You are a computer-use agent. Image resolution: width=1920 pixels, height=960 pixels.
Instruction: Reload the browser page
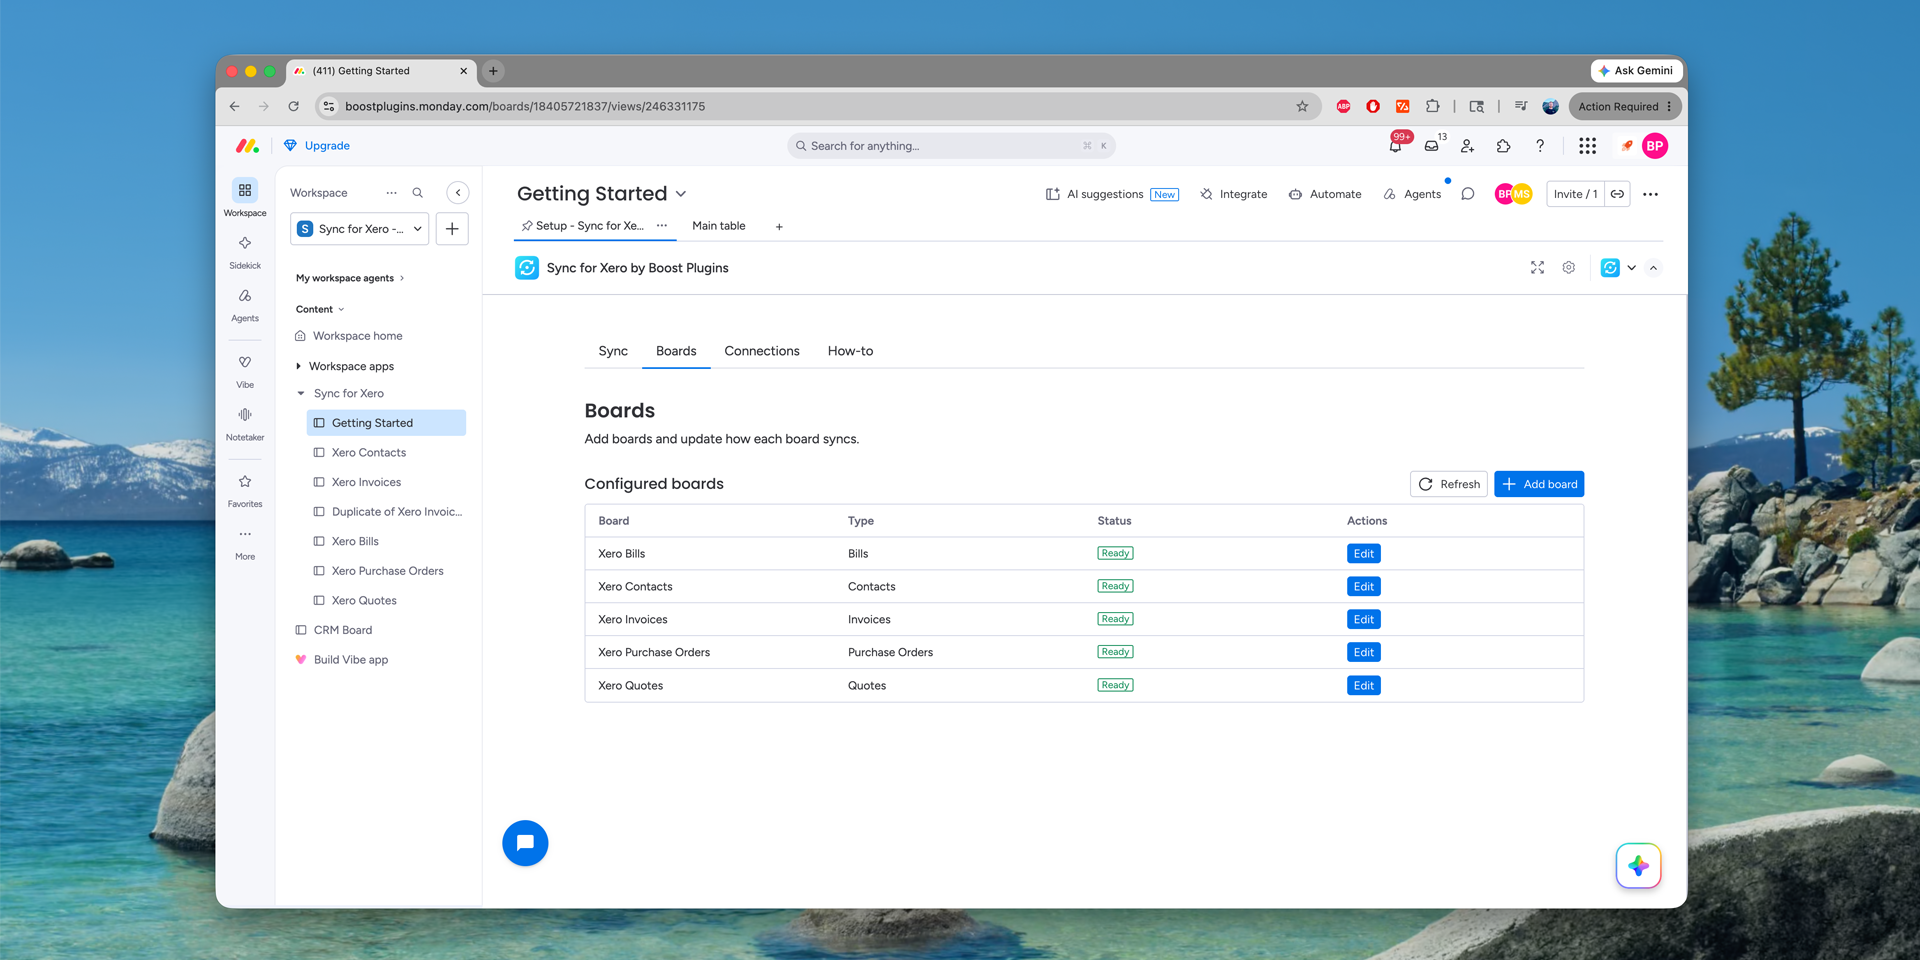pyautogui.click(x=293, y=106)
